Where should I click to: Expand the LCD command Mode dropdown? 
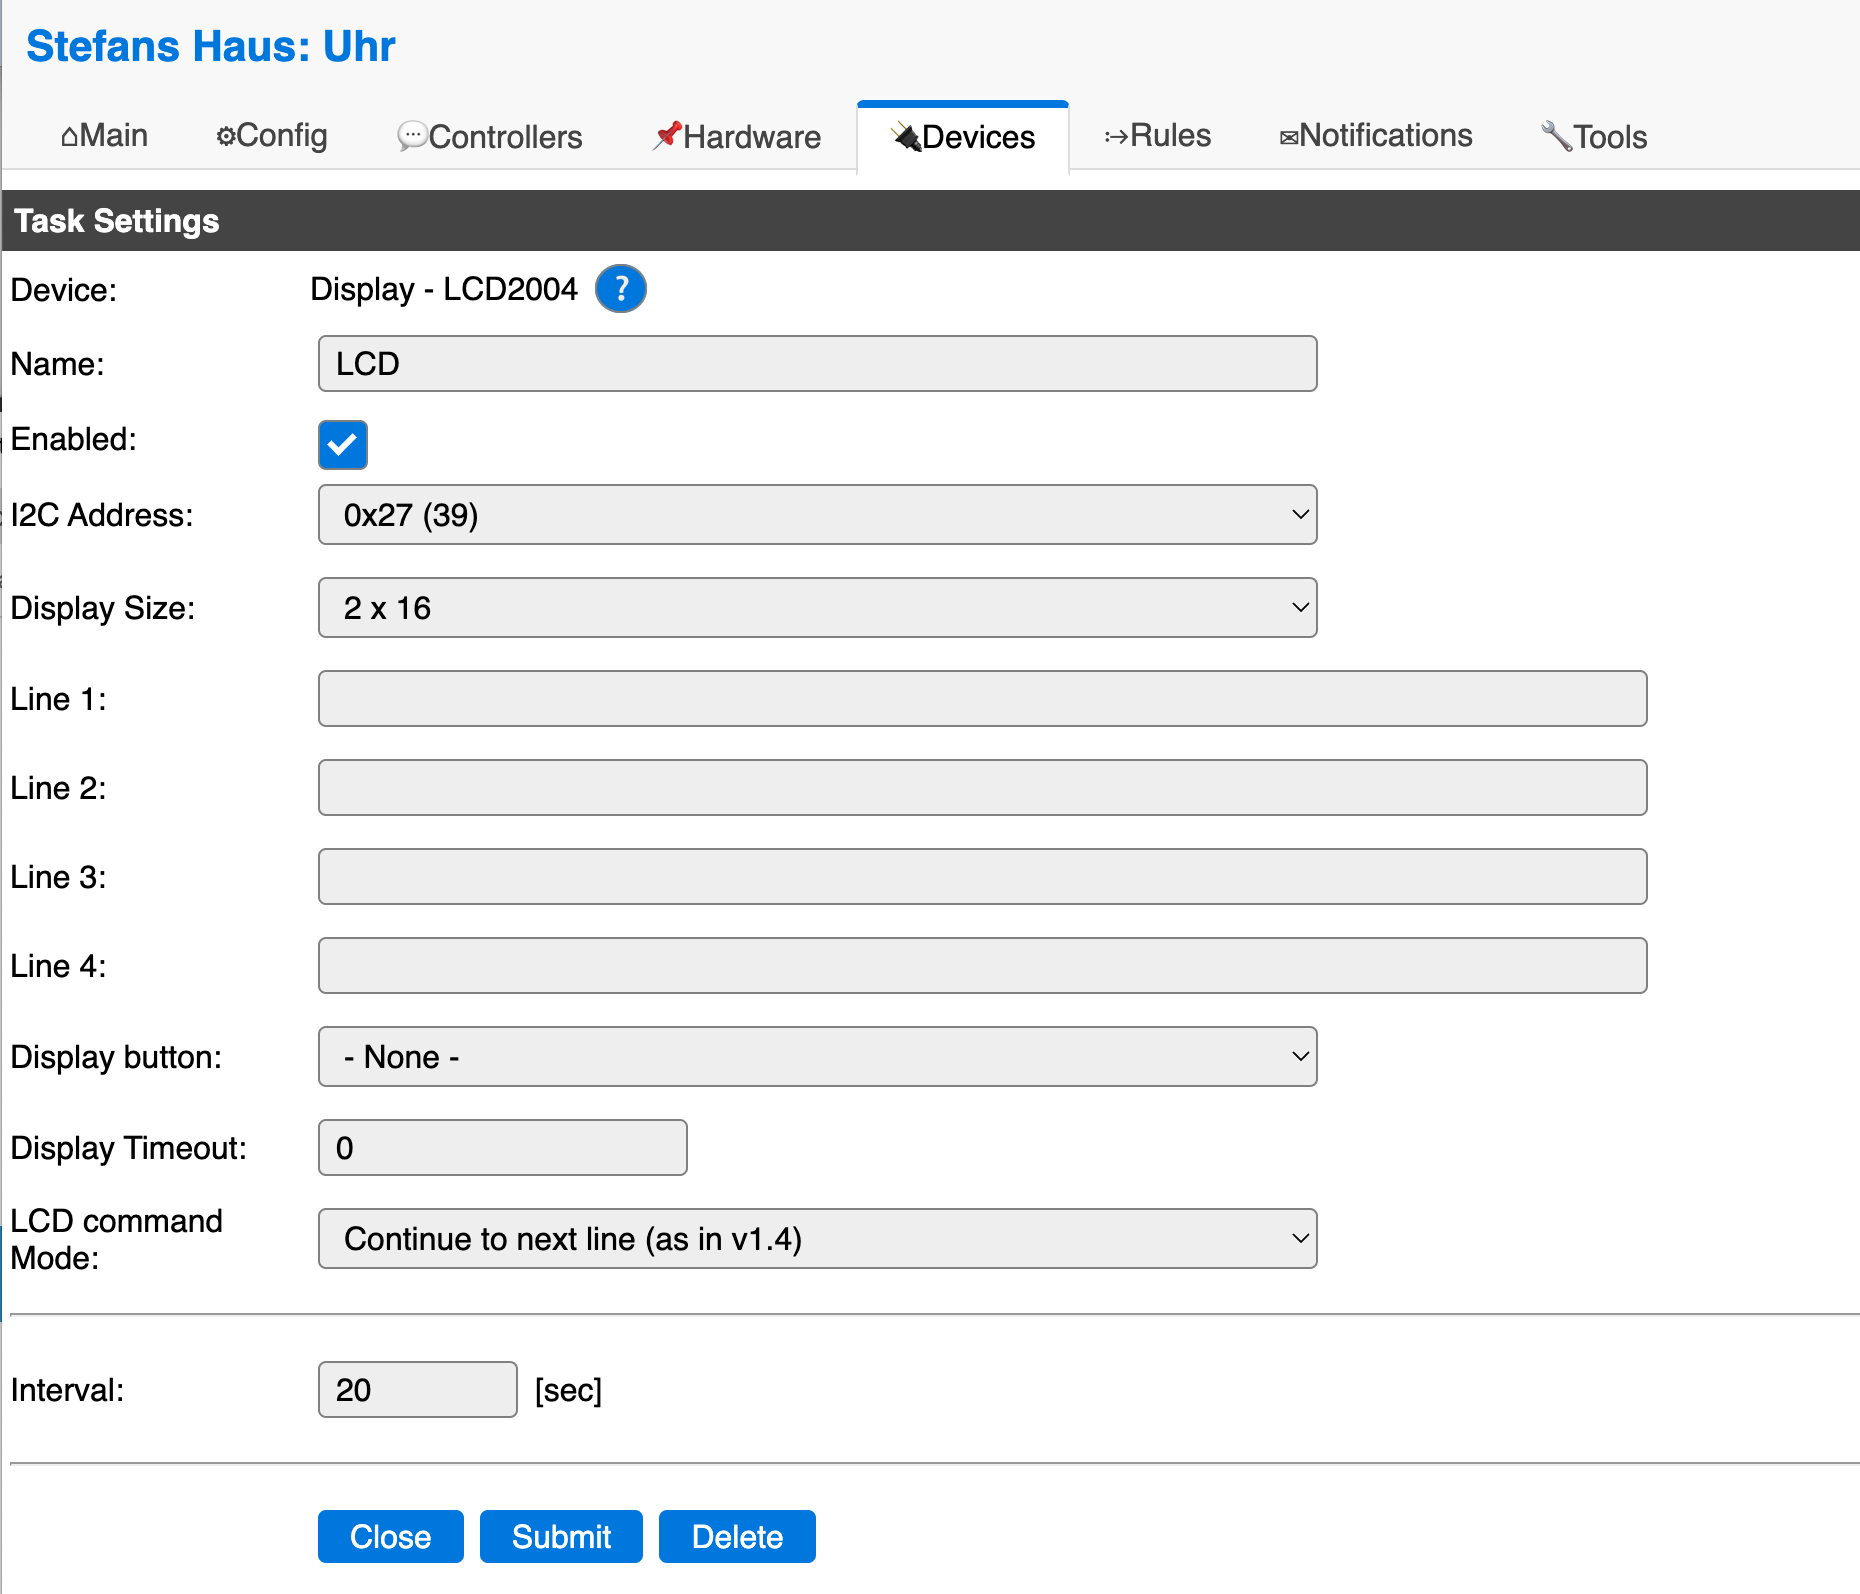coord(817,1238)
